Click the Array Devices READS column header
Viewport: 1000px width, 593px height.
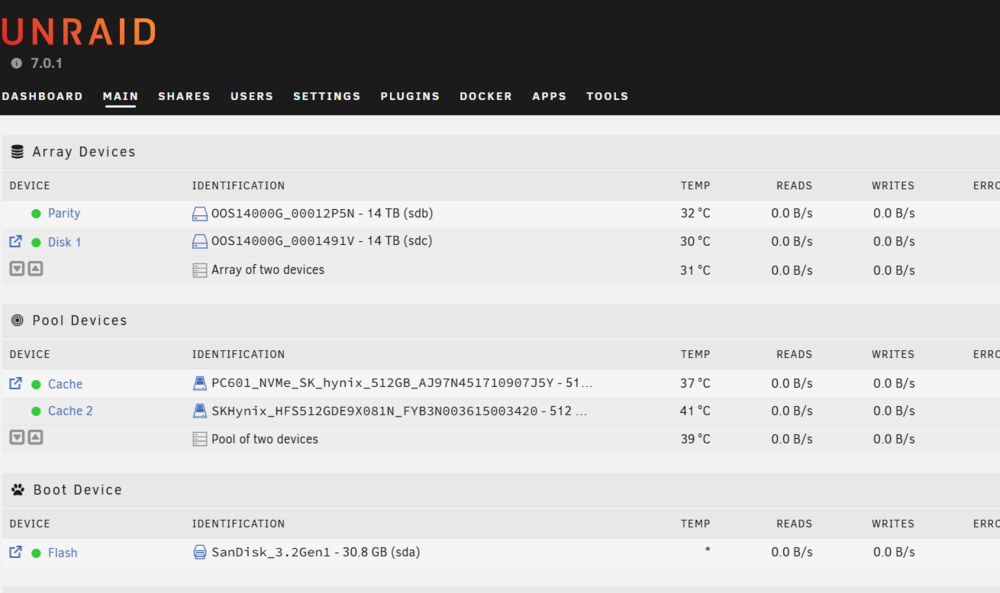[794, 186]
